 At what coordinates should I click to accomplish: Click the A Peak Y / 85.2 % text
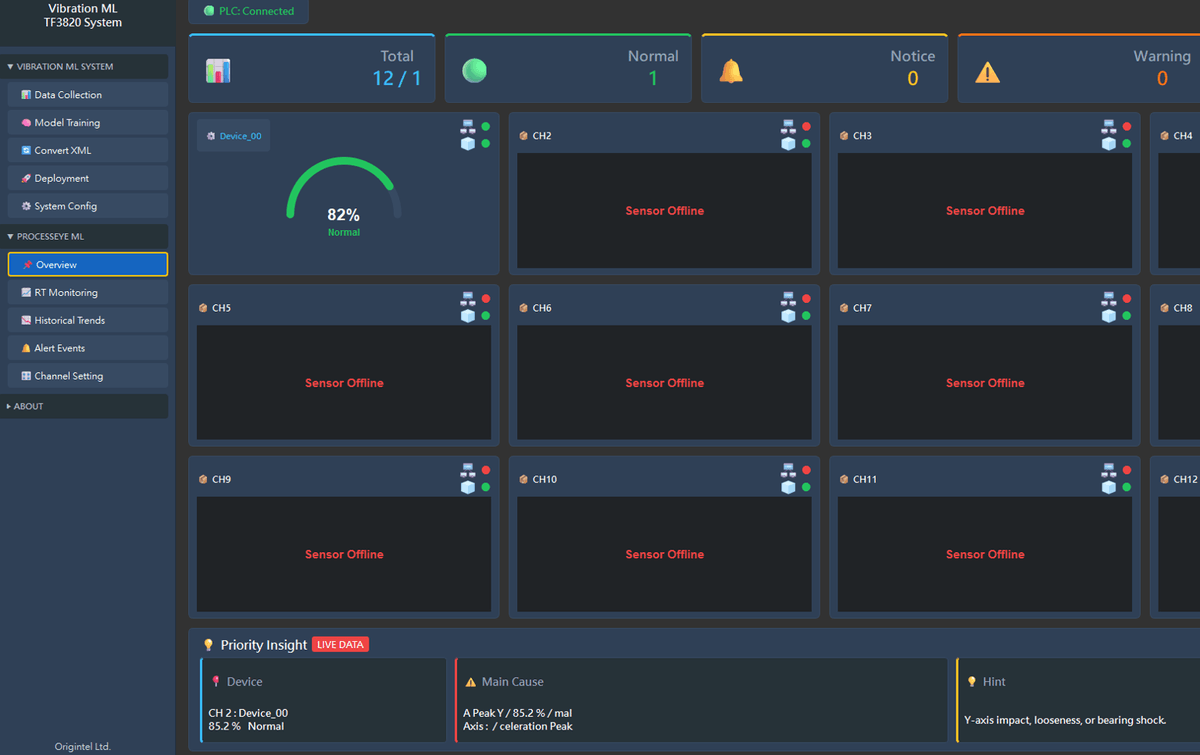pos(517,713)
